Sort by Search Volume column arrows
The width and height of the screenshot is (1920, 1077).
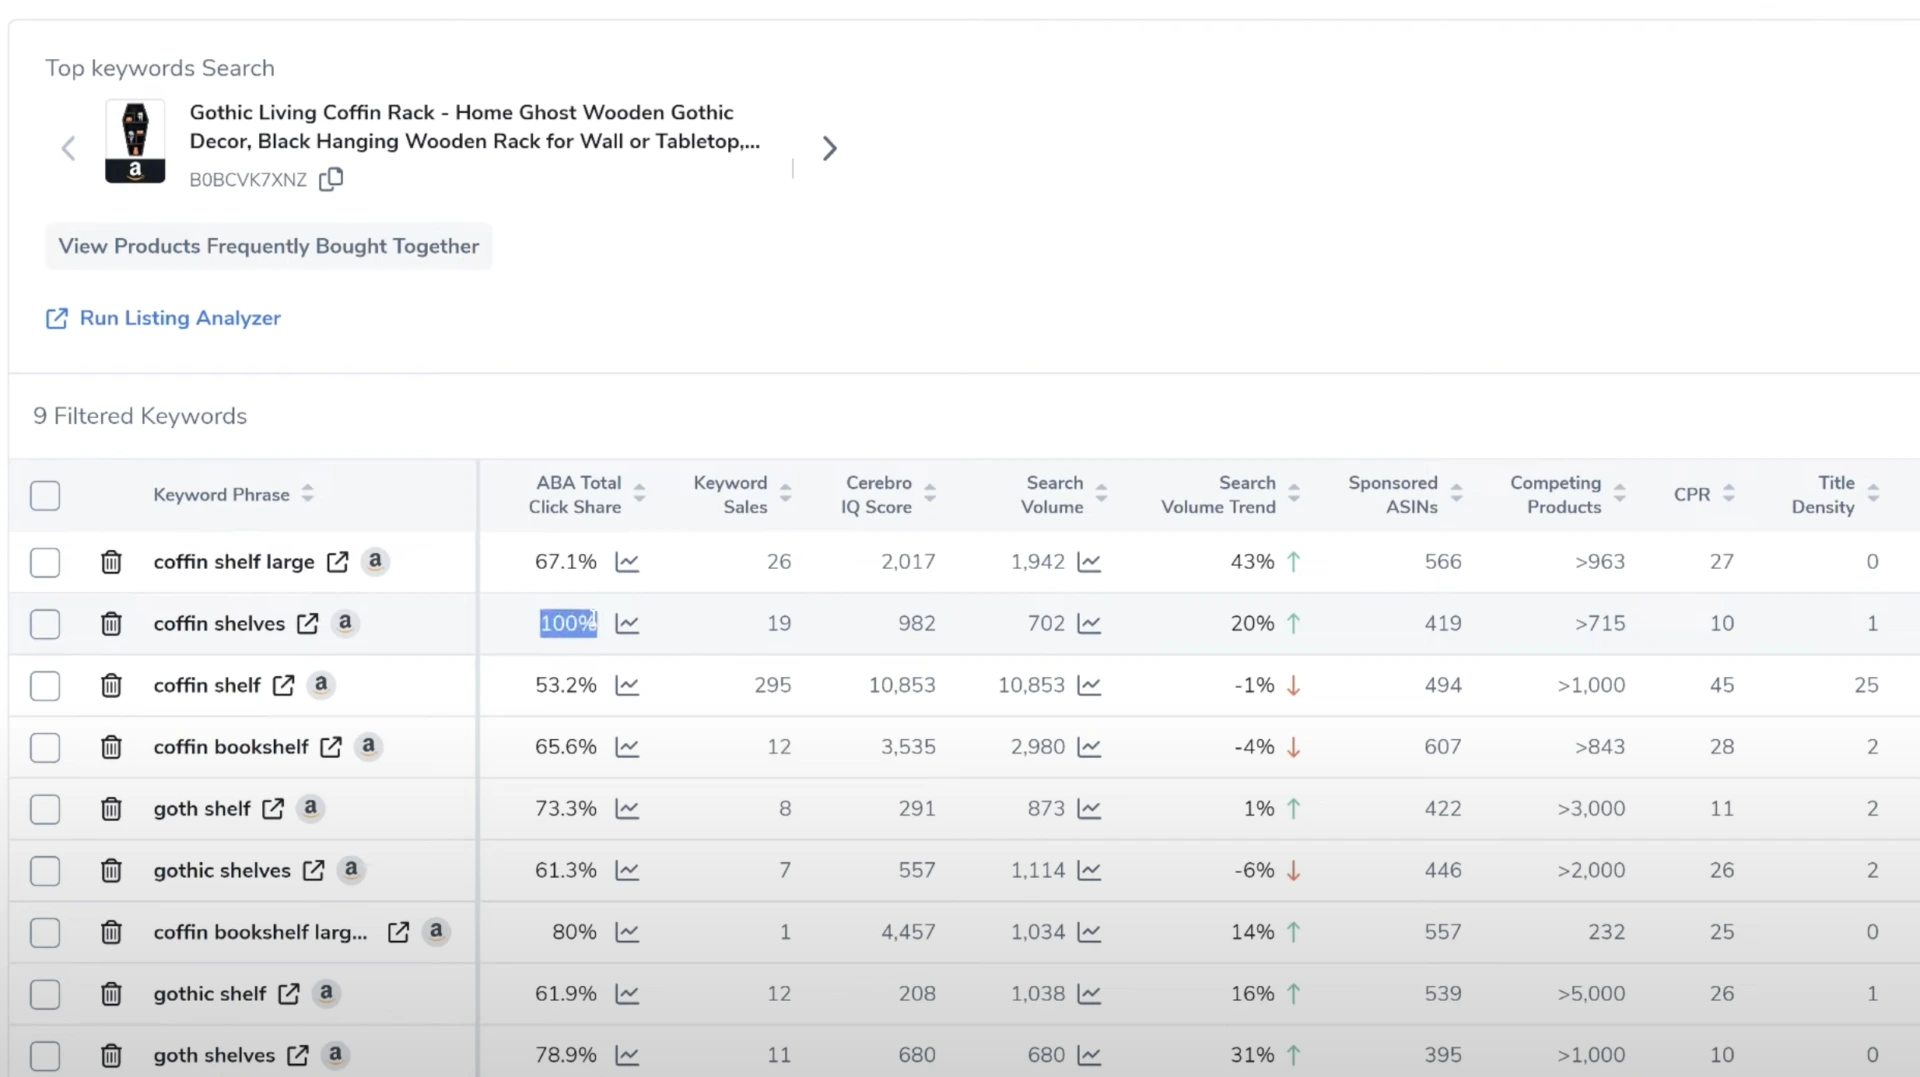(1101, 493)
